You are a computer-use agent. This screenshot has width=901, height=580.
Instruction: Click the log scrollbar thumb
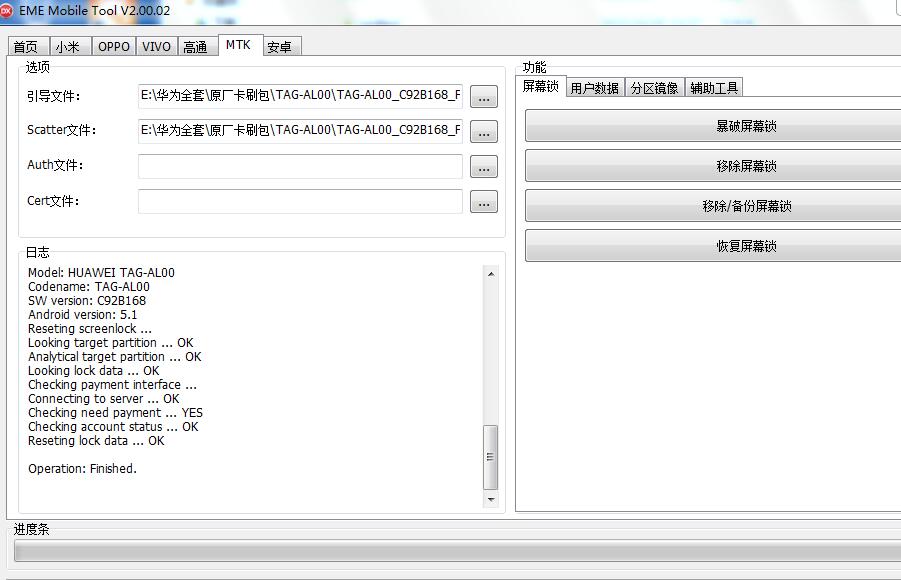tap(491, 457)
